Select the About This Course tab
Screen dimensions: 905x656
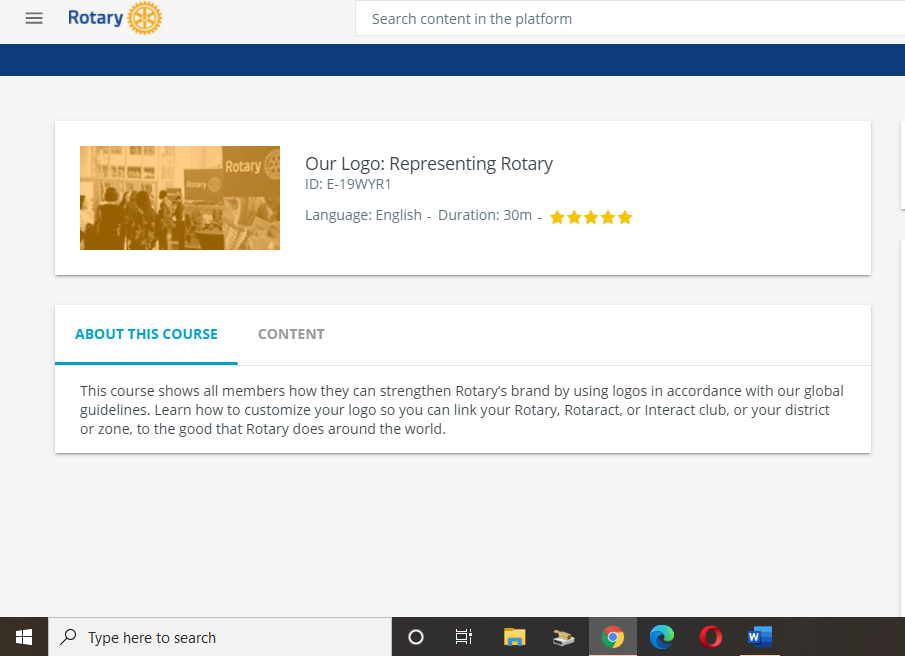coord(146,334)
